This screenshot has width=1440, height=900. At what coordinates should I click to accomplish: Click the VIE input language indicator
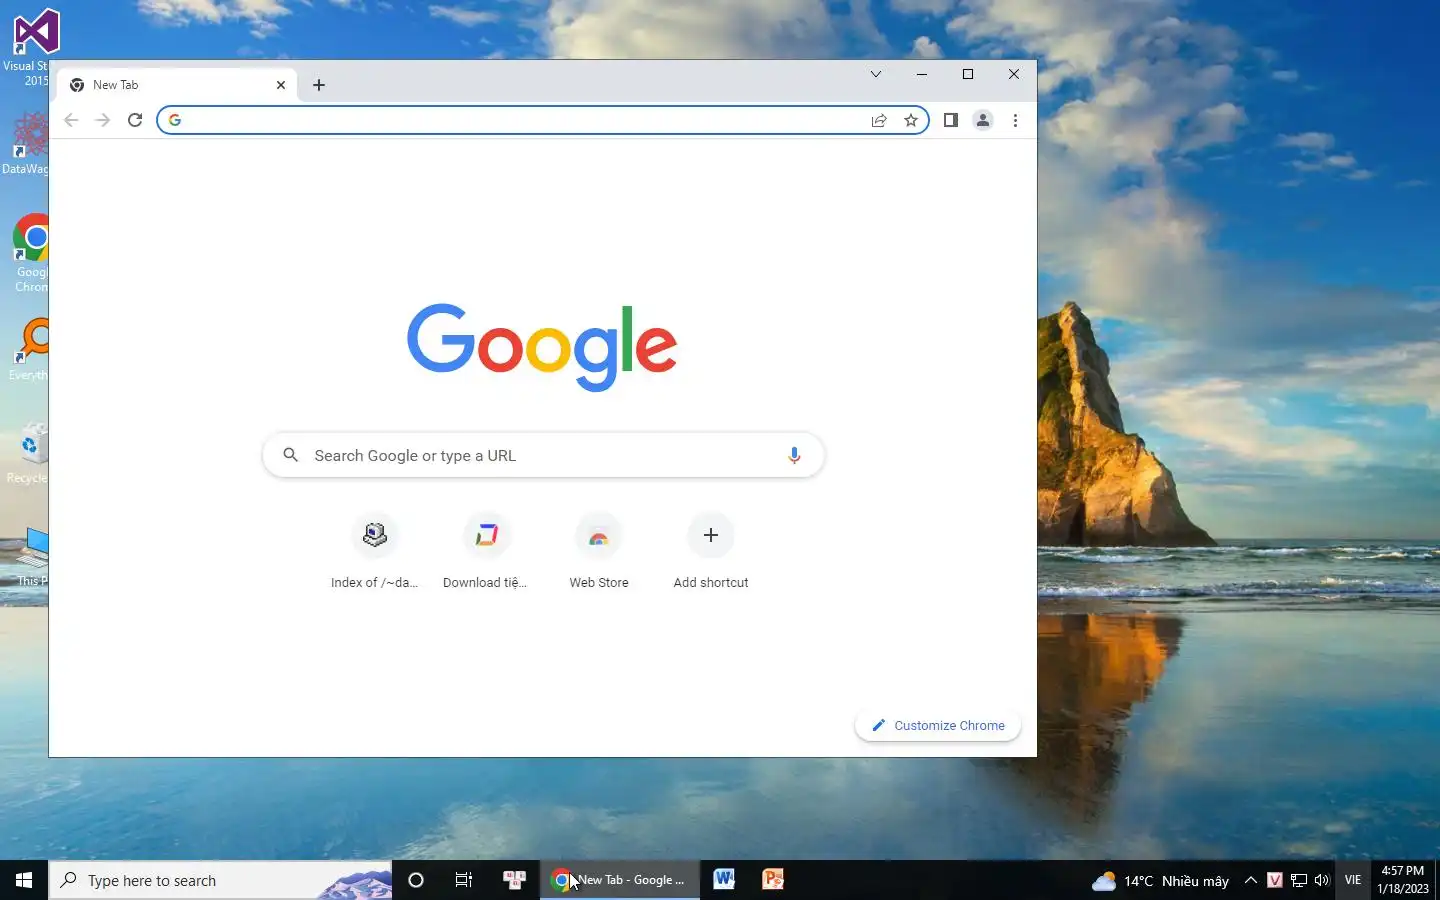pos(1353,880)
